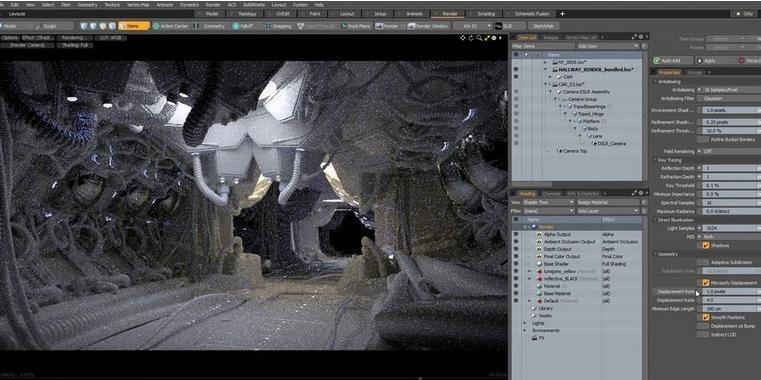Image resolution: width=761 pixels, height=380 pixels.
Task: Select the Polygons selection mode icon
Action: (103, 26)
